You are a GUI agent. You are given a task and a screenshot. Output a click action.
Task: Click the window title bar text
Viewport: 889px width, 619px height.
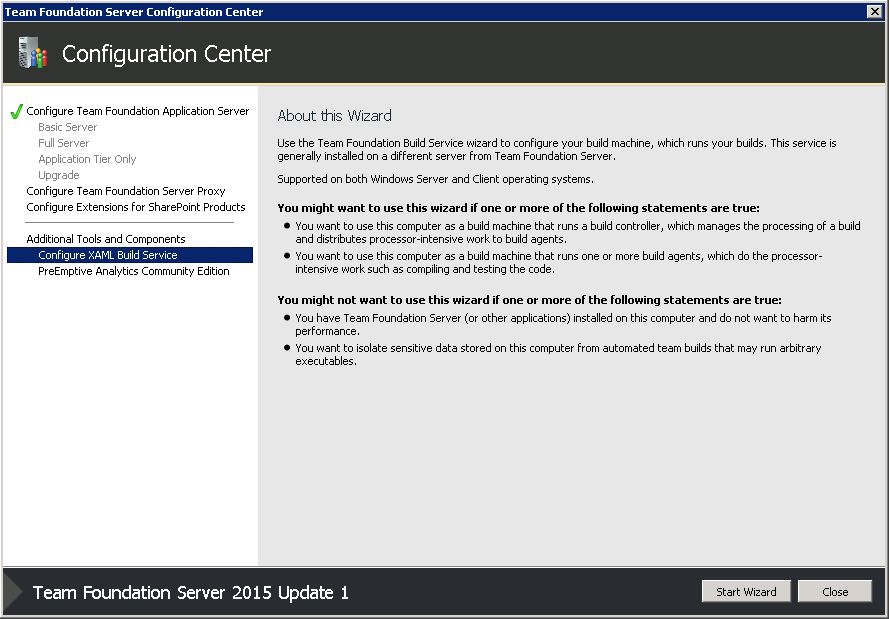point(134,11)
